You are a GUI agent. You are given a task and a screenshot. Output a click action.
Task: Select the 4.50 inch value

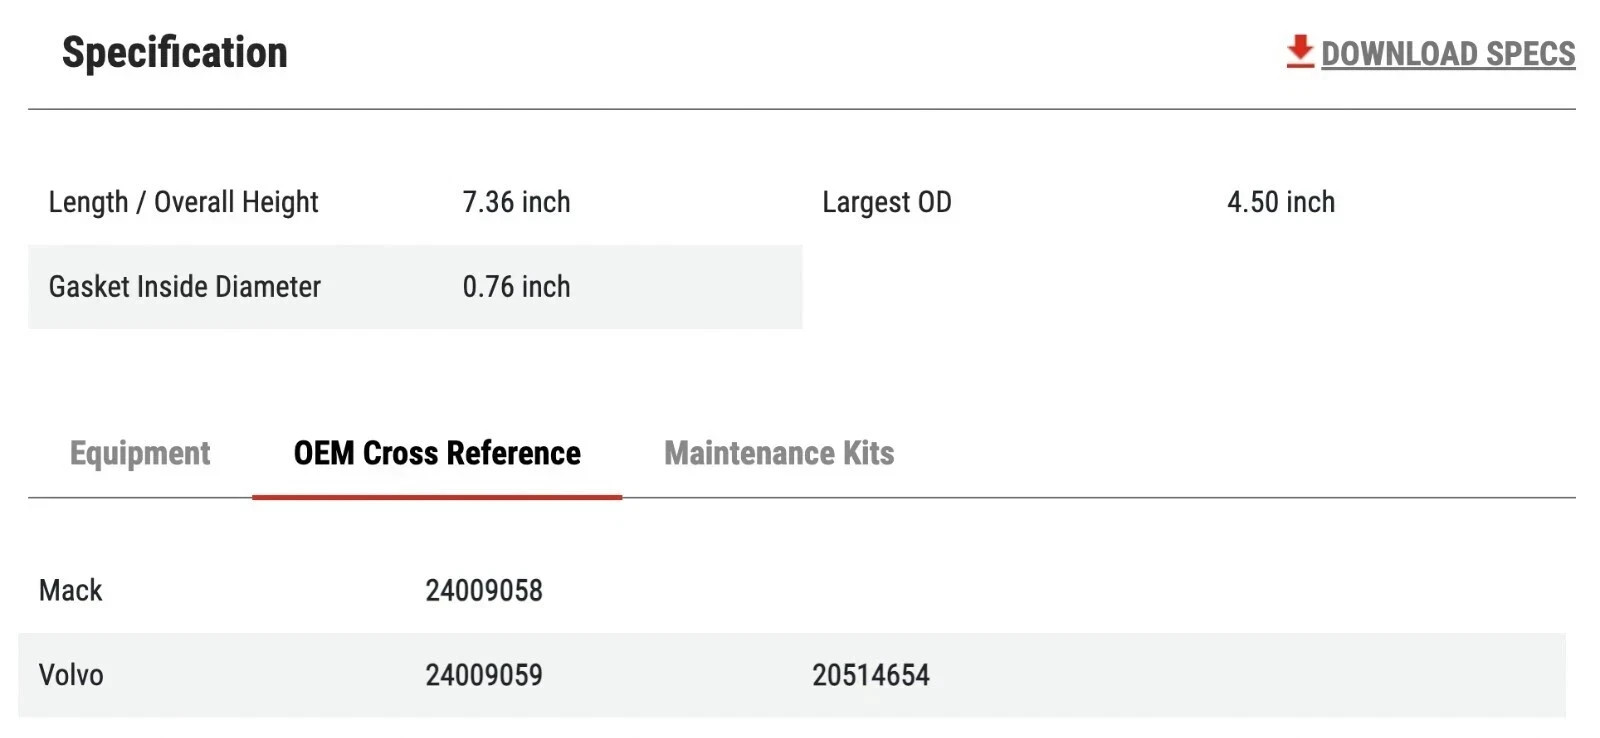pos(1280,202)
